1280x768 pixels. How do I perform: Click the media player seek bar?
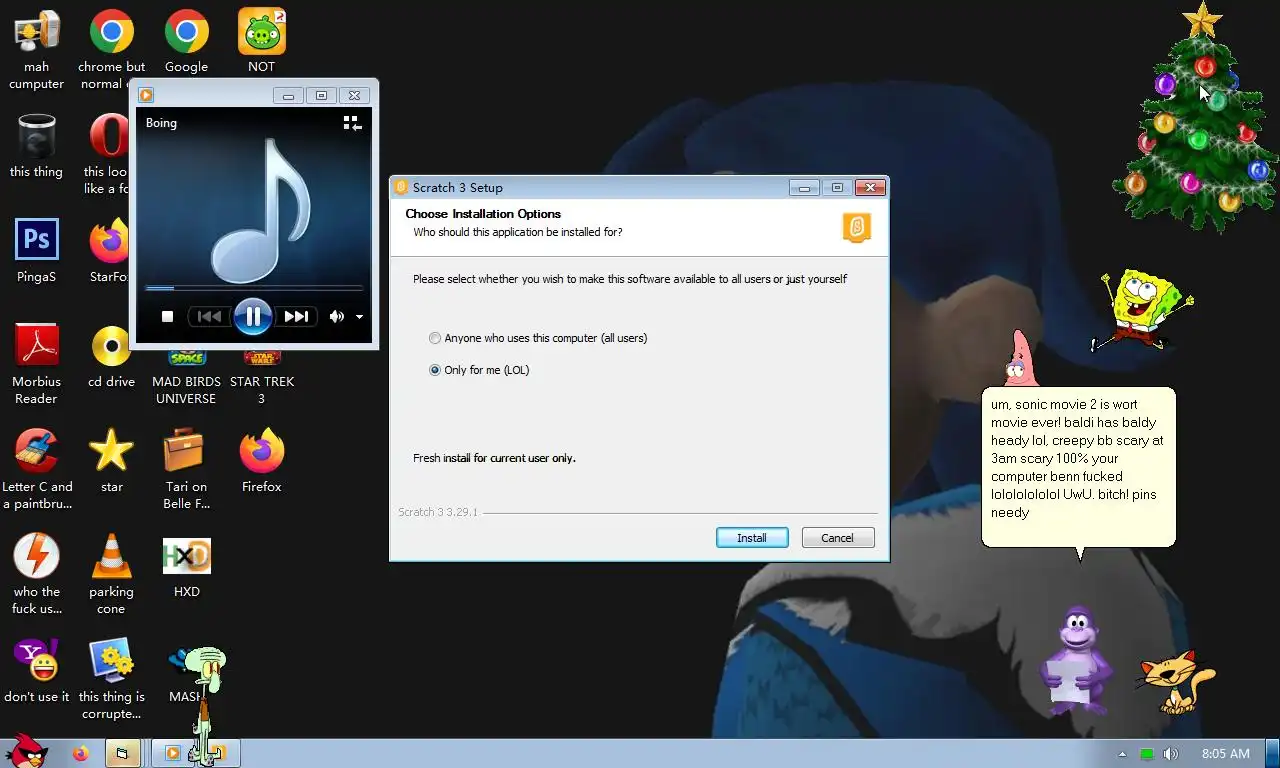pos(253,288)
